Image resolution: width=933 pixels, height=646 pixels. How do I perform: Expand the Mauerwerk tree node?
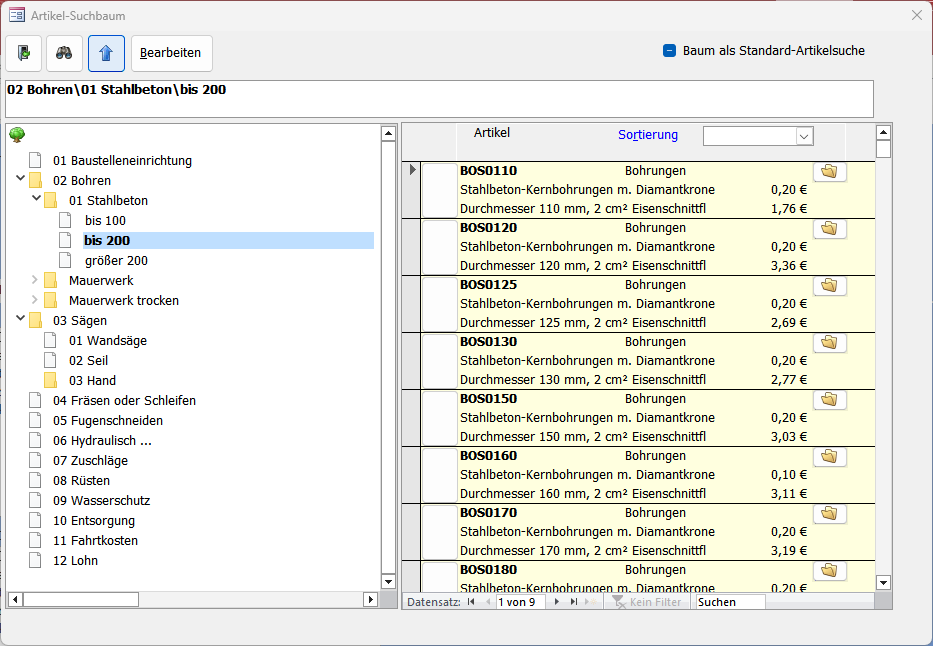click(36, 281)
